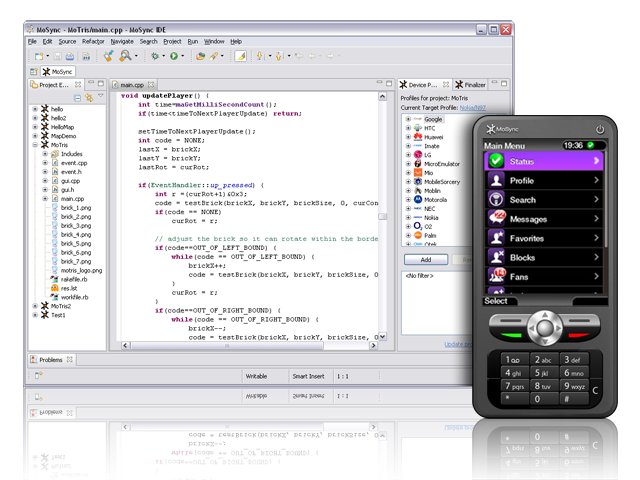The width and height of the screenshot is (640, 480).
Task: Click the current target profile link
Action: pos(473,108)
